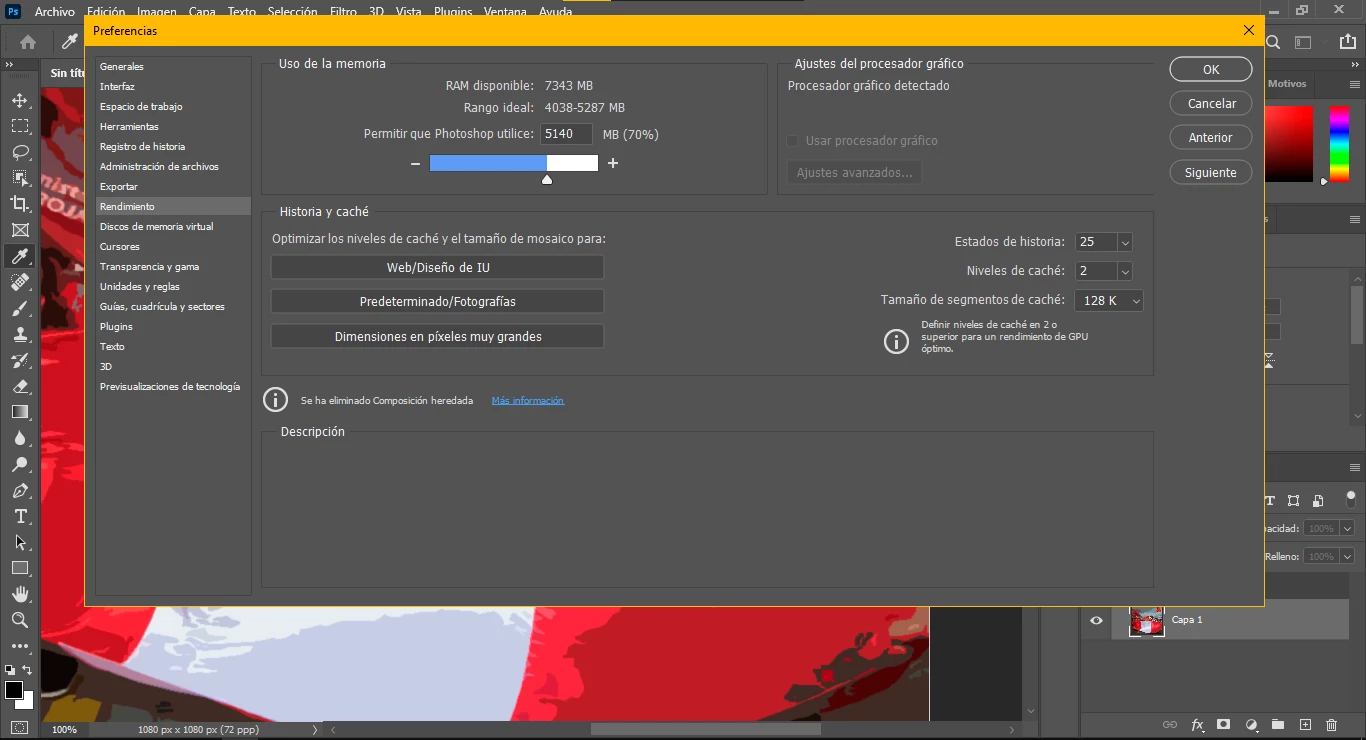Select the Clone Stamp tool
Viewport: 1366px width, 740px height.
[20, 334]
